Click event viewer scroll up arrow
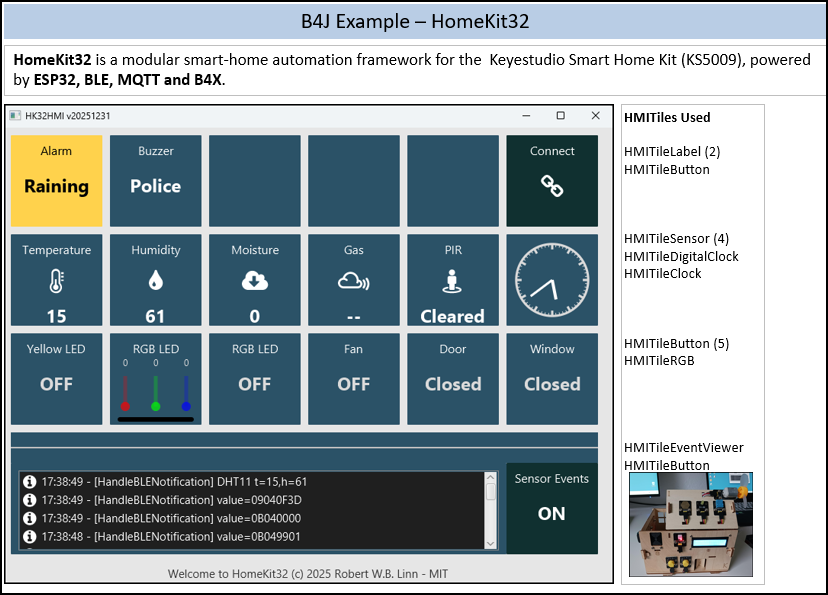Image resolution: width=828 pixels, height=595 pixels. click(491, 477)
